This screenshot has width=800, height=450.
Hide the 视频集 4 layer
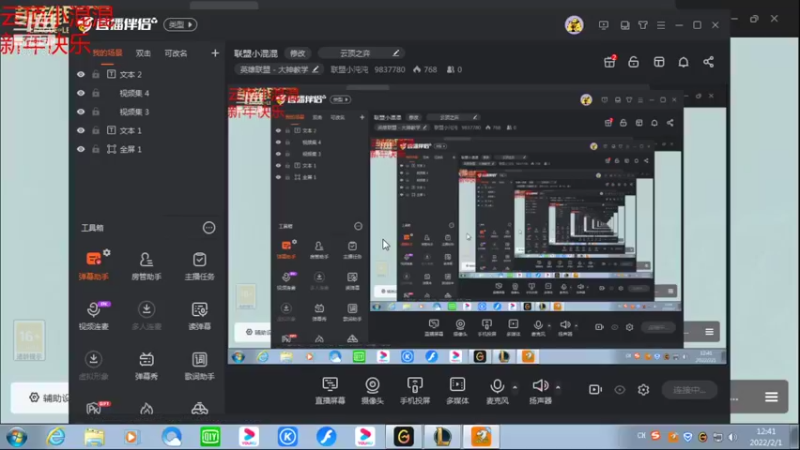pyautogui.click(x=81, y=93)
